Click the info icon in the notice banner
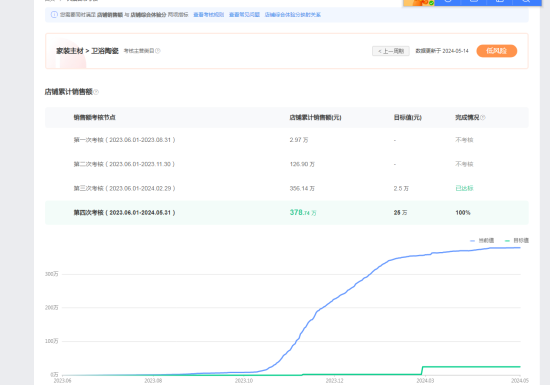550x385 pixels. click(x=54, y=15)
